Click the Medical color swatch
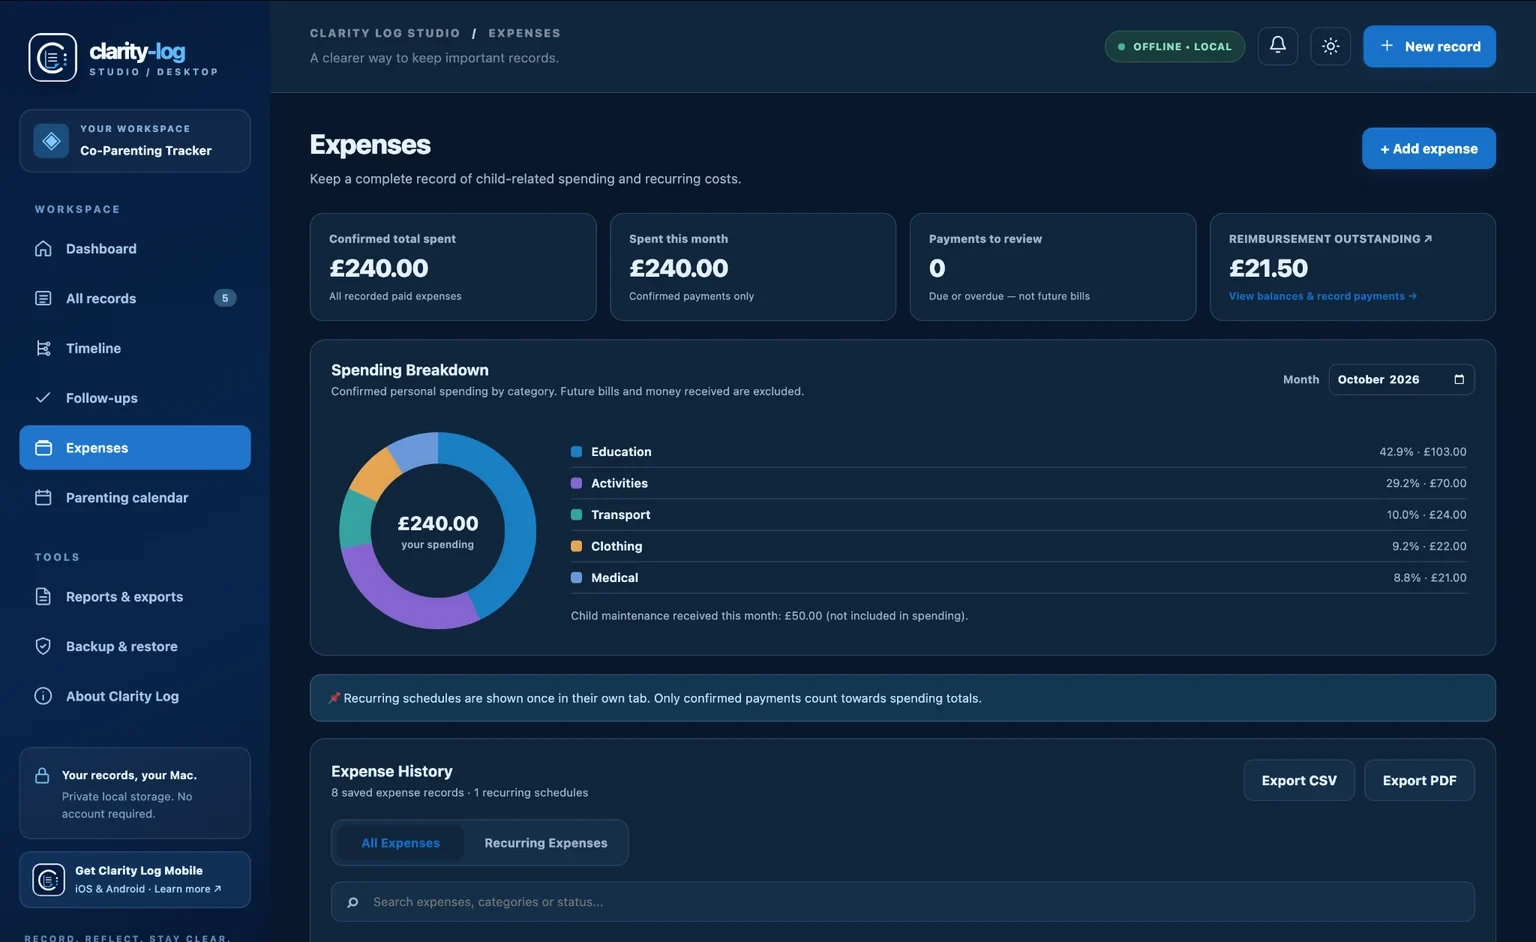Viewport: 1536px width, 942px height. tap(576, 578)
